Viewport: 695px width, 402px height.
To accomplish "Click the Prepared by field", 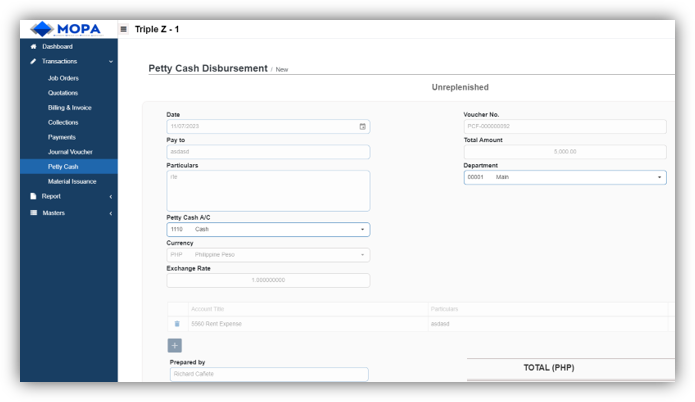I will [x=269, y=374].
